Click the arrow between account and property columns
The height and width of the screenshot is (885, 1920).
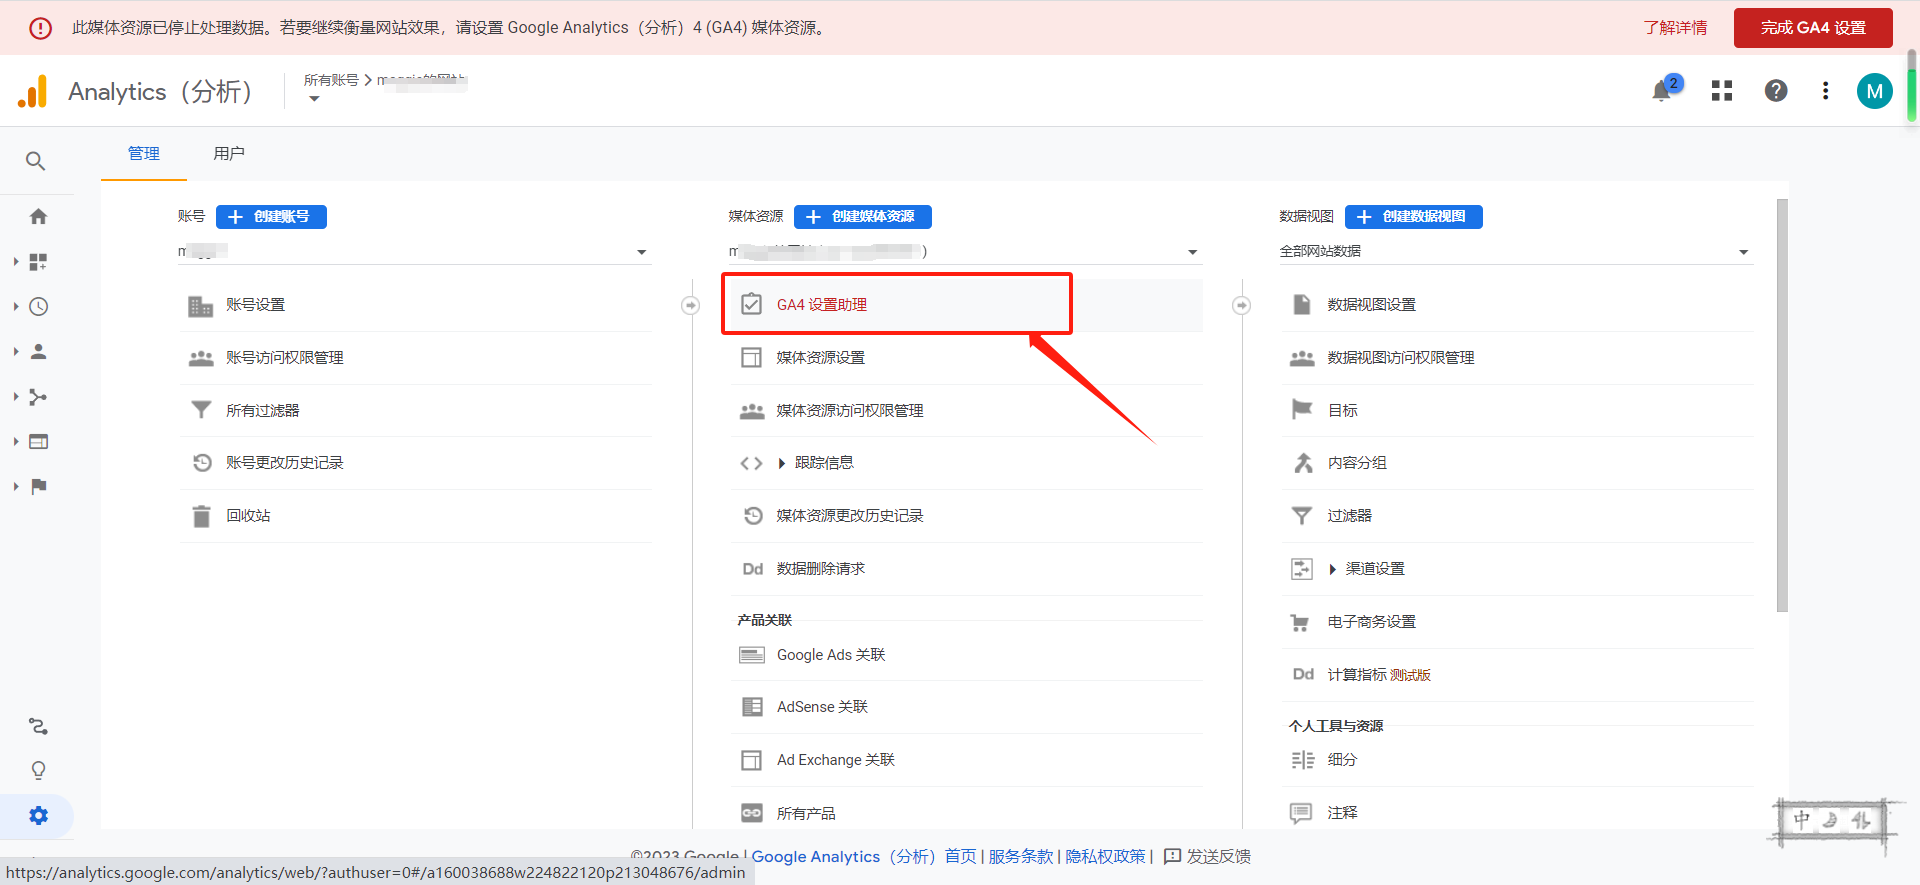pyautogui.click(x=690, y=305)
